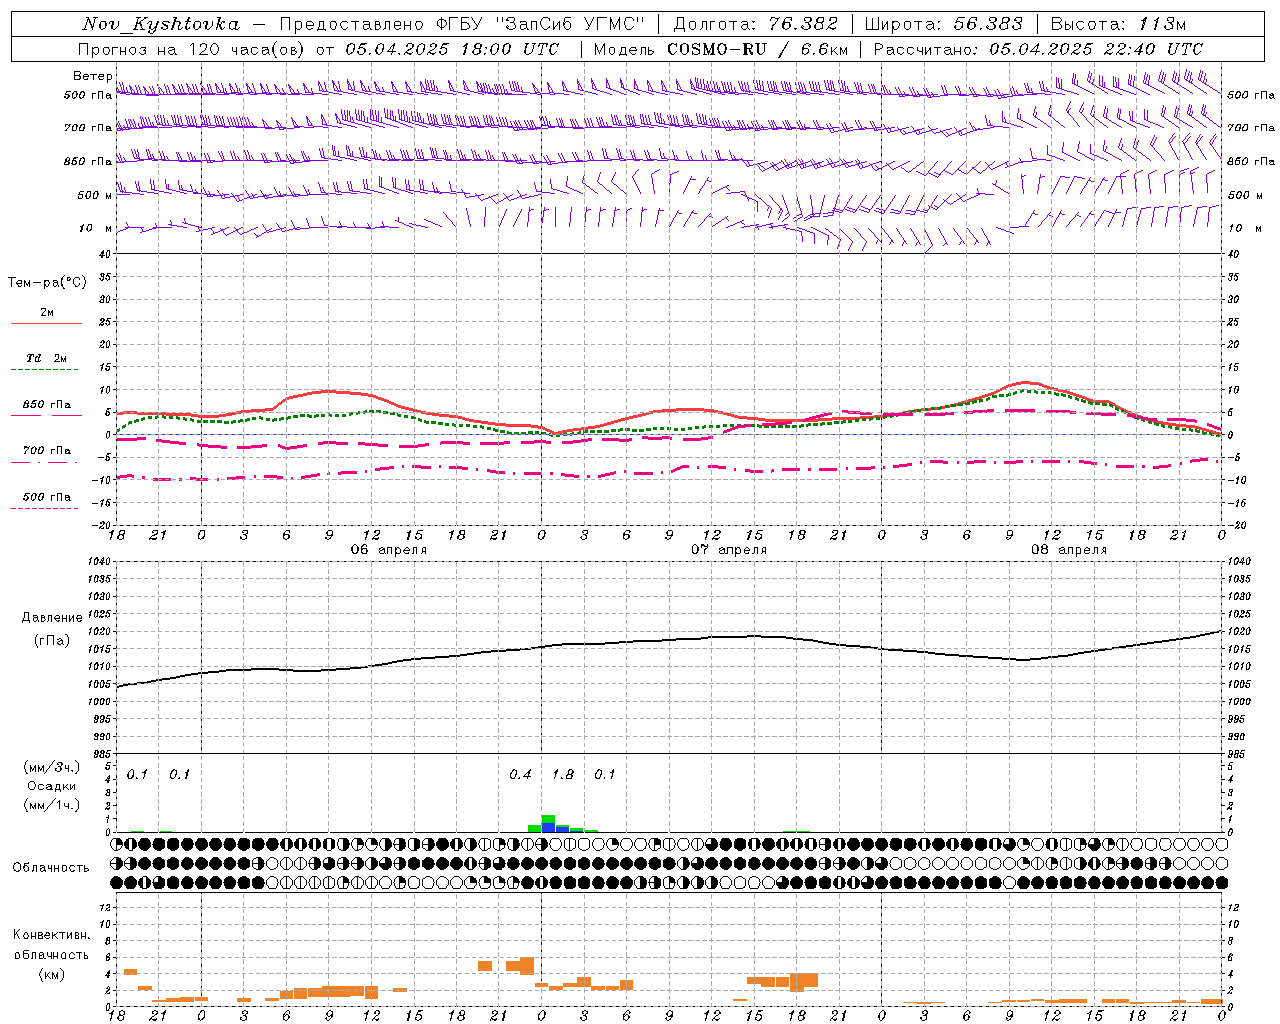Click the blue precipitation bar segment
Viewport: 1280px width, 1024px height.
coord(548,829)
